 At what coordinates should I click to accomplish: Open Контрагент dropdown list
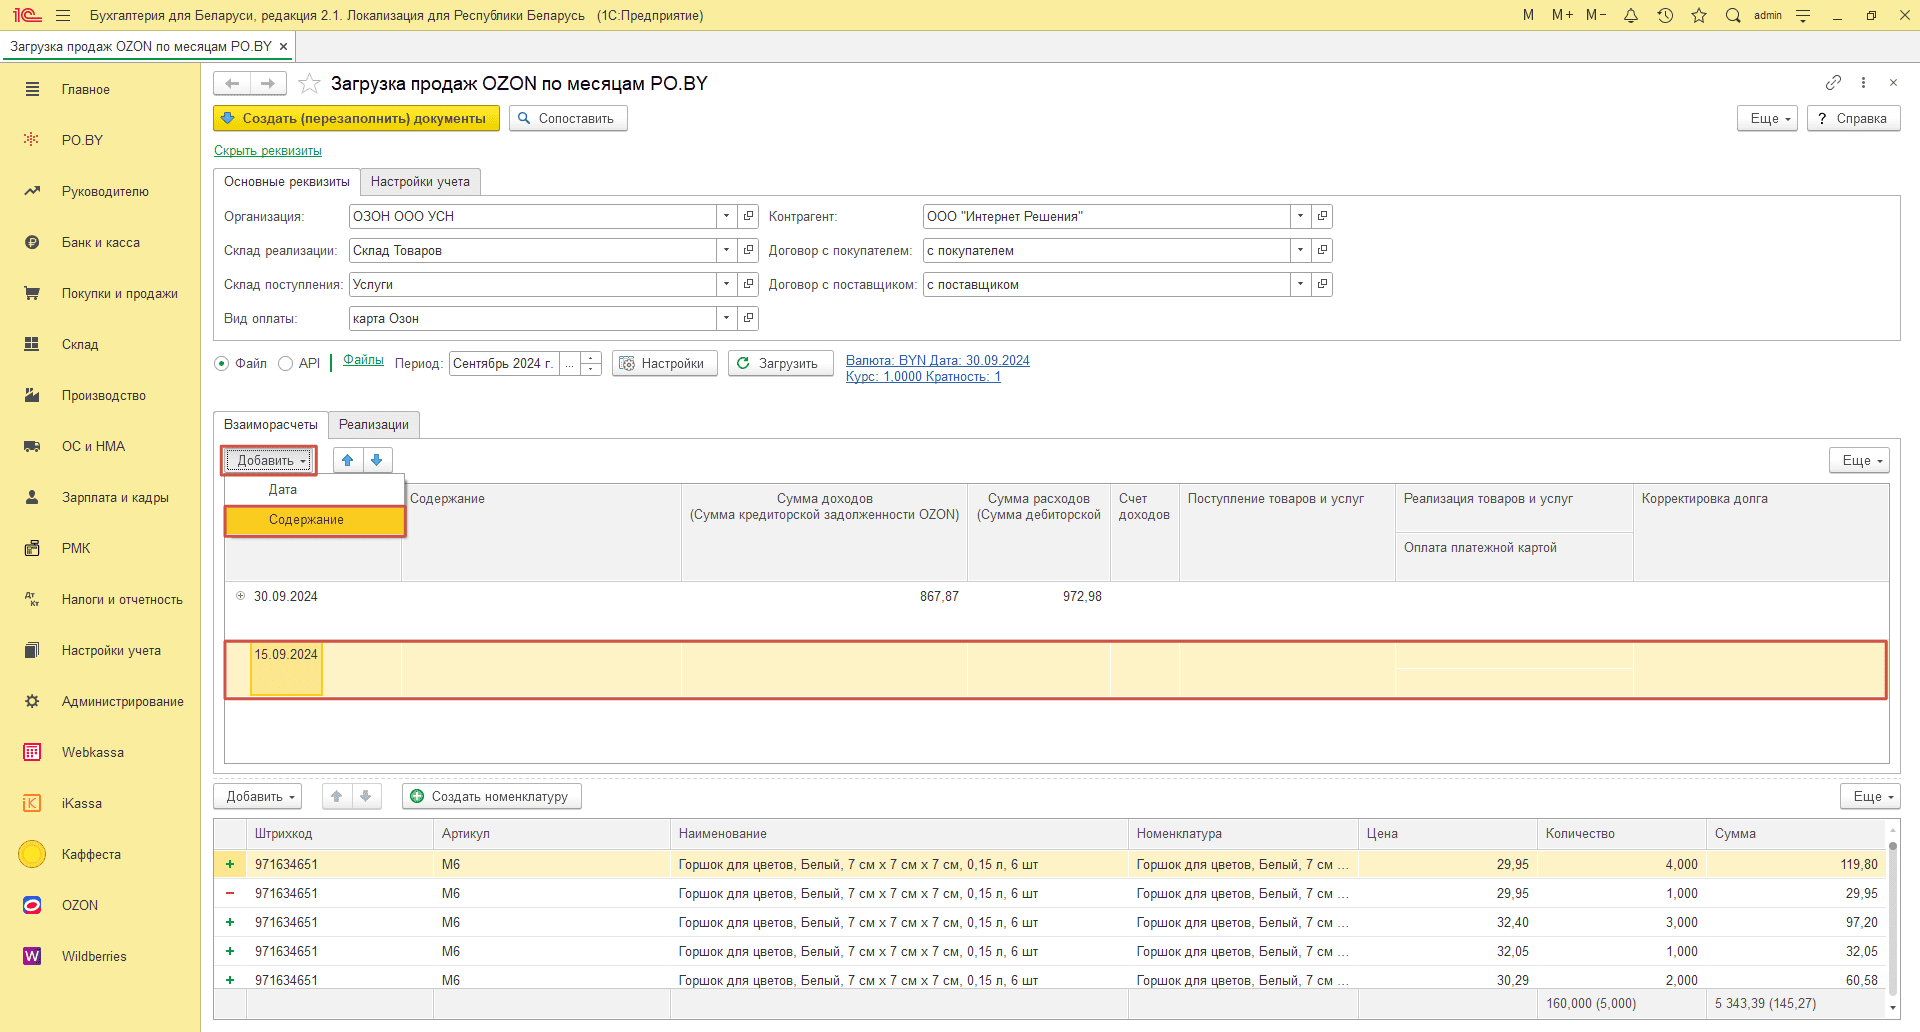click(x=1300, y=216)
